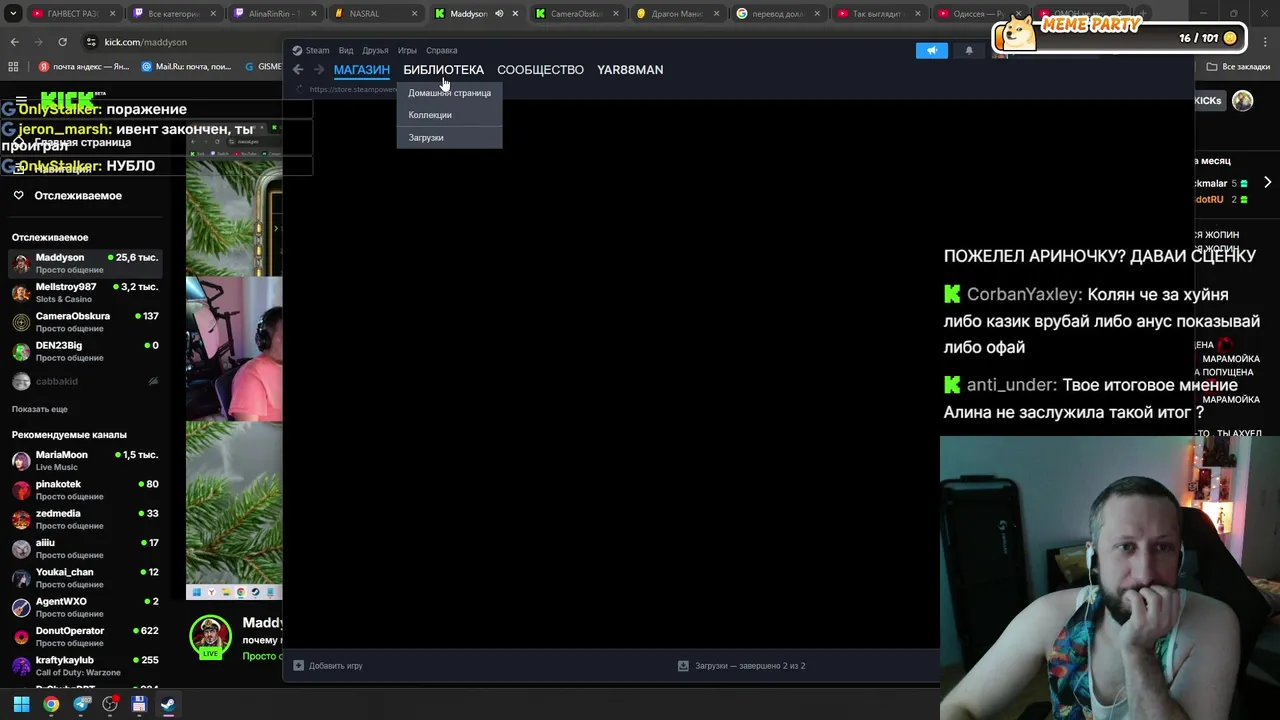
Task: Open new tab in Chrome
Action: [x=1143, y=14]
